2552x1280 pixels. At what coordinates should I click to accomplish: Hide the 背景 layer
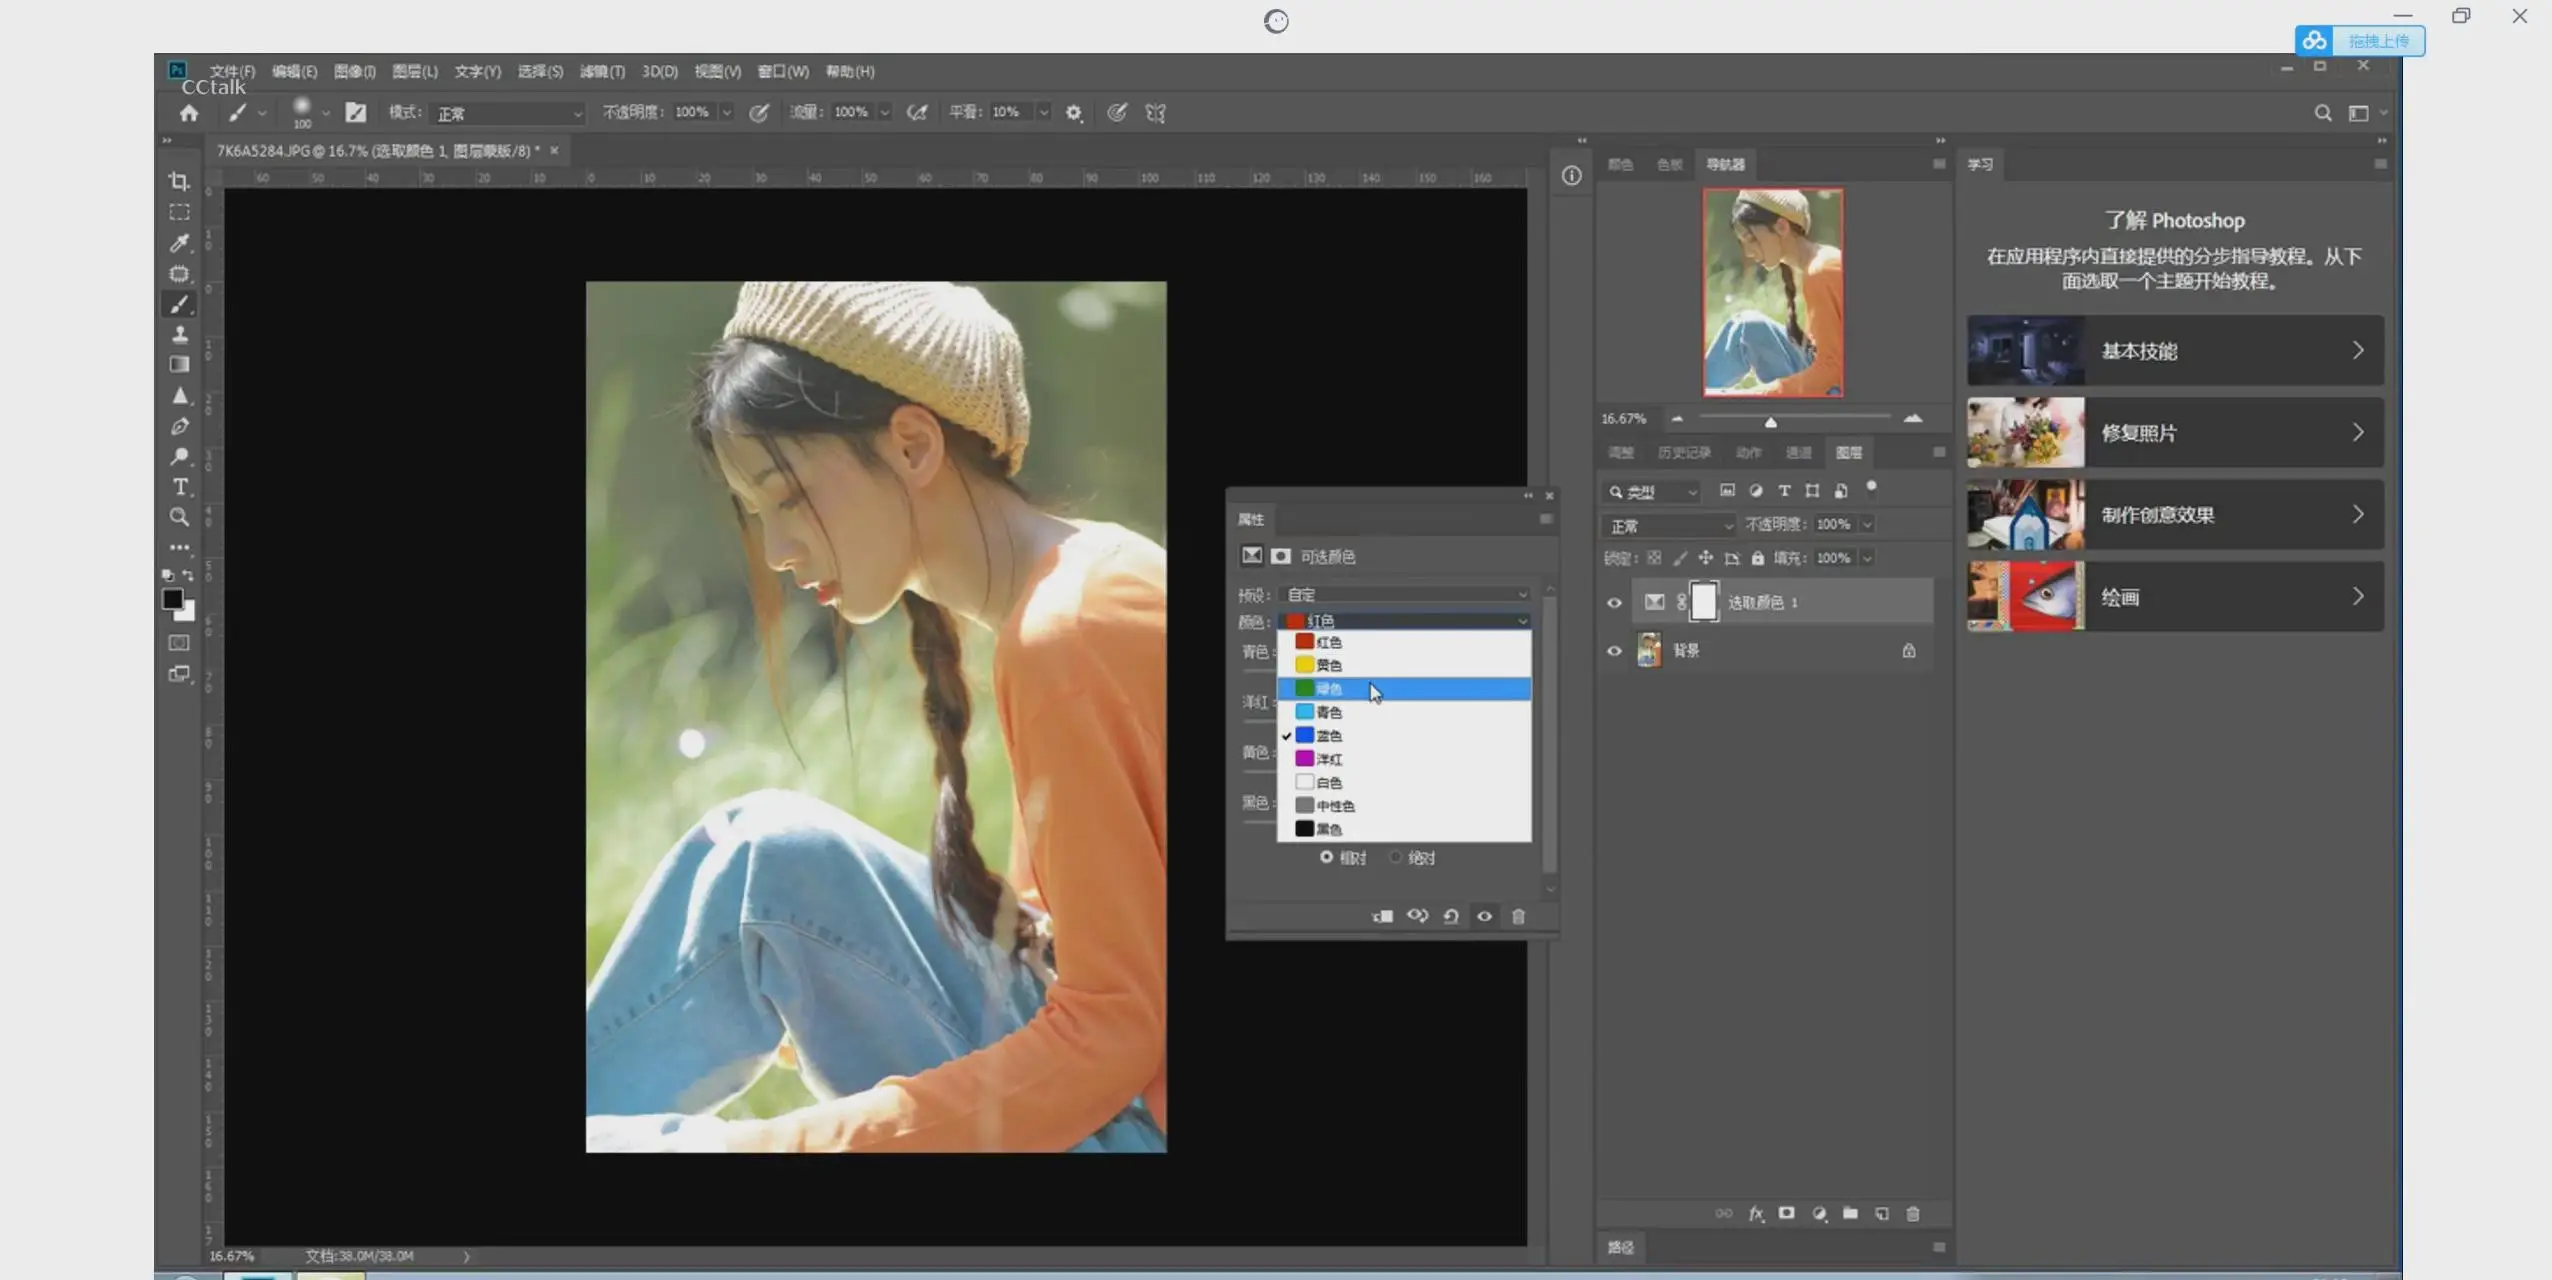click(1614, 651)
